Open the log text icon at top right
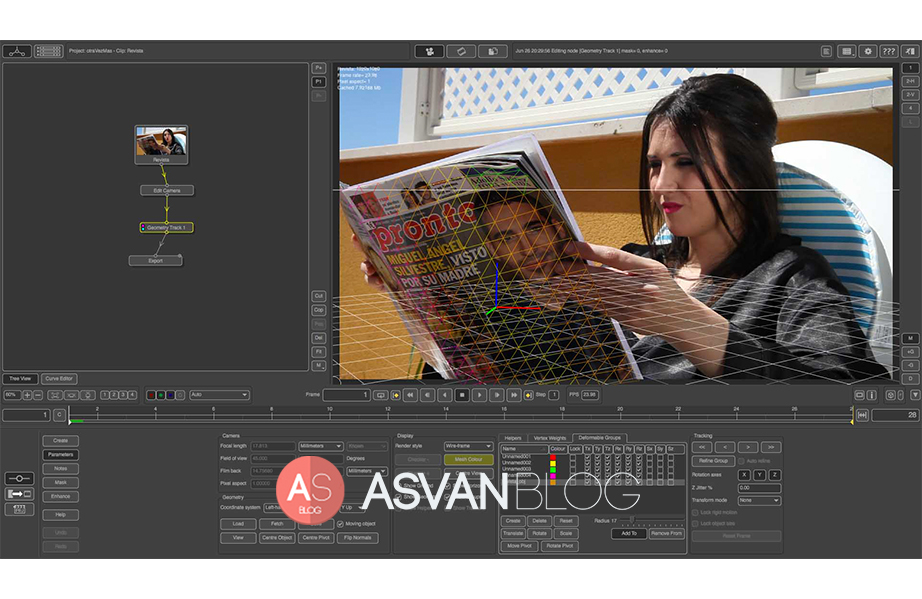922x599 pixels. (x=826, y=51)
